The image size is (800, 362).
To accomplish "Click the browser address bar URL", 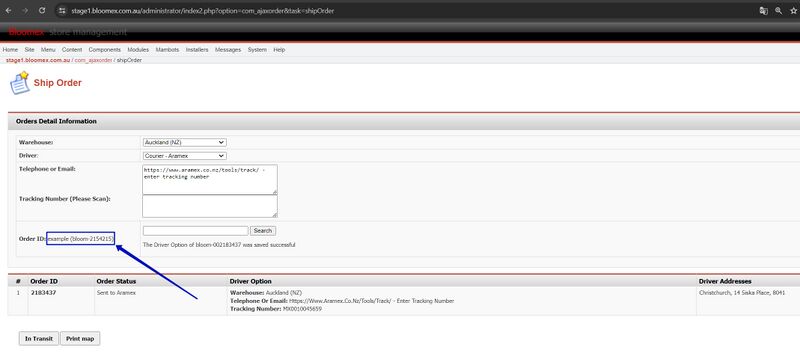I will tap(203, 10).
